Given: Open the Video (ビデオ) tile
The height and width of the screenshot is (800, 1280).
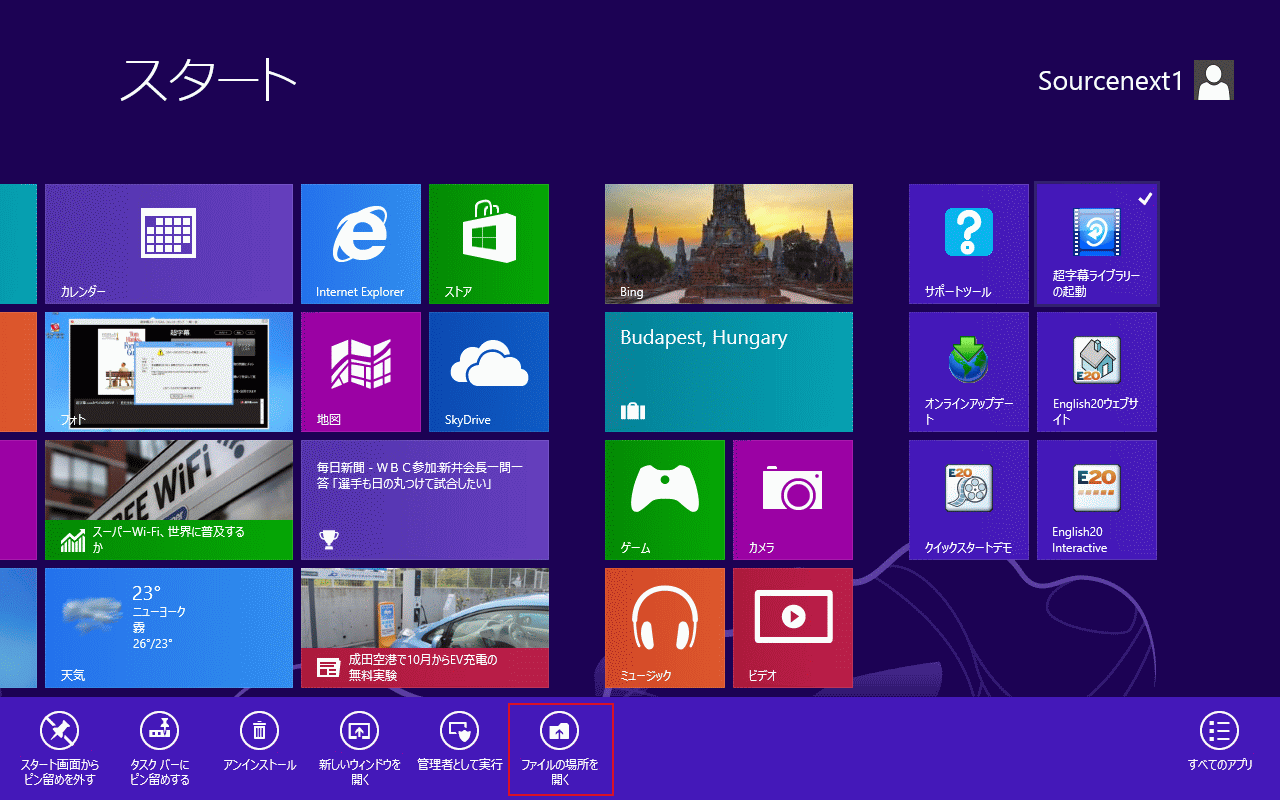Looking at the screenshot, I should click(x=793, y=628).
